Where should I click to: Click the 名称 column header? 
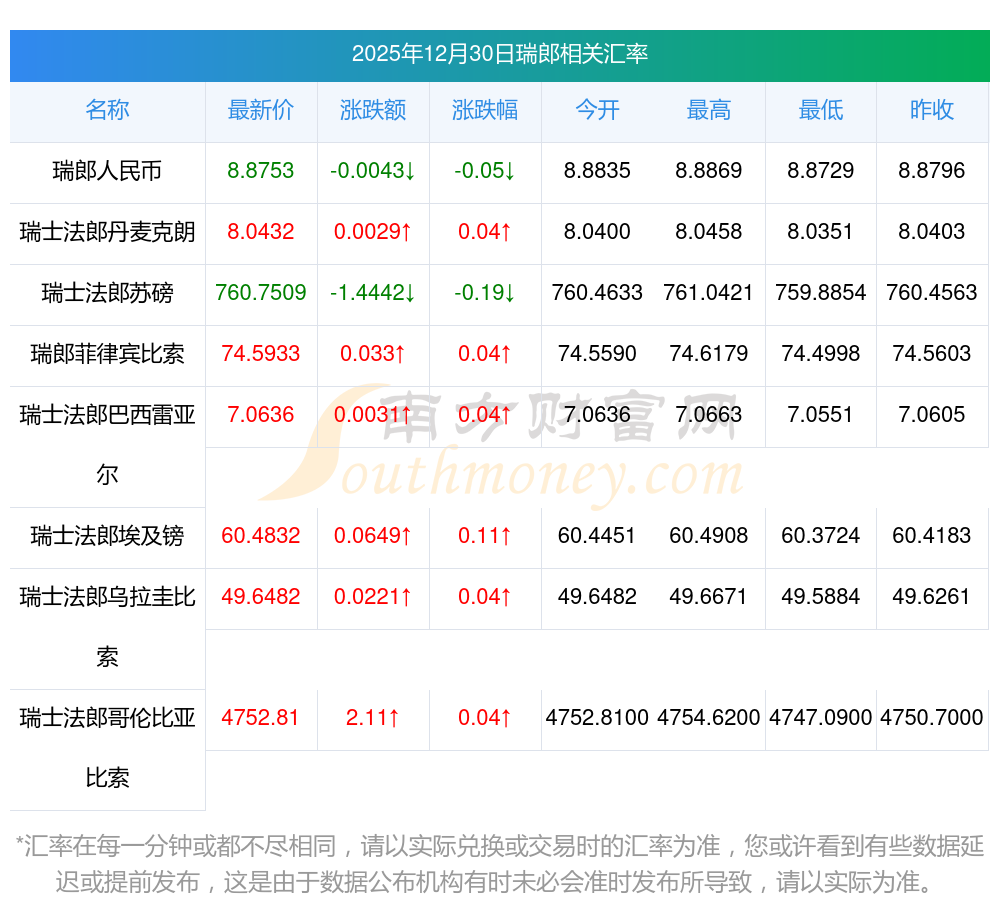[x=107, y=110]
